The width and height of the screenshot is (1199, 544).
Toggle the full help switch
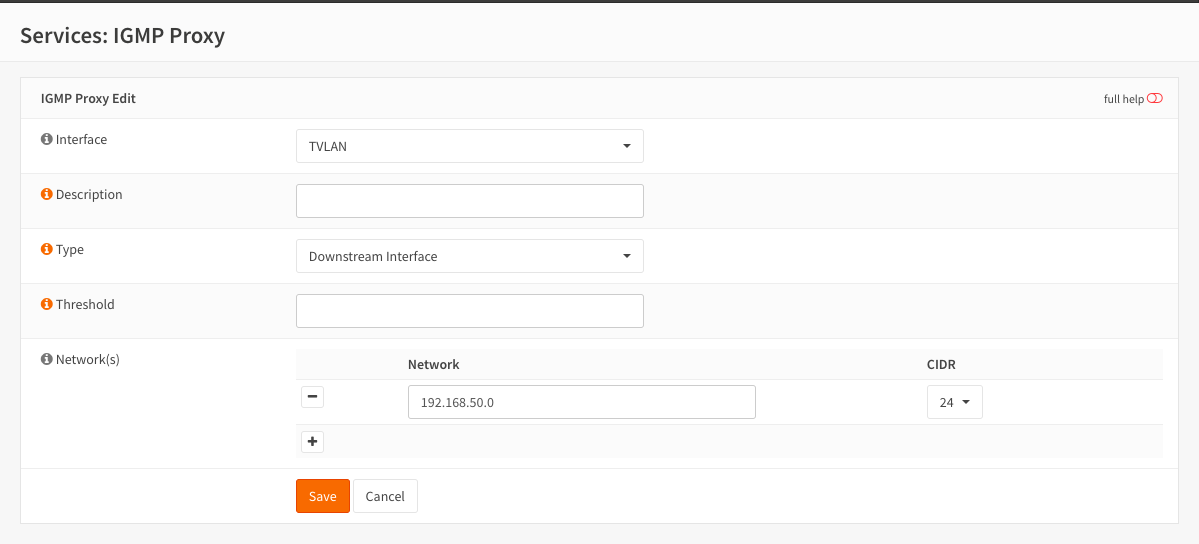click(x=1155, y=99)
